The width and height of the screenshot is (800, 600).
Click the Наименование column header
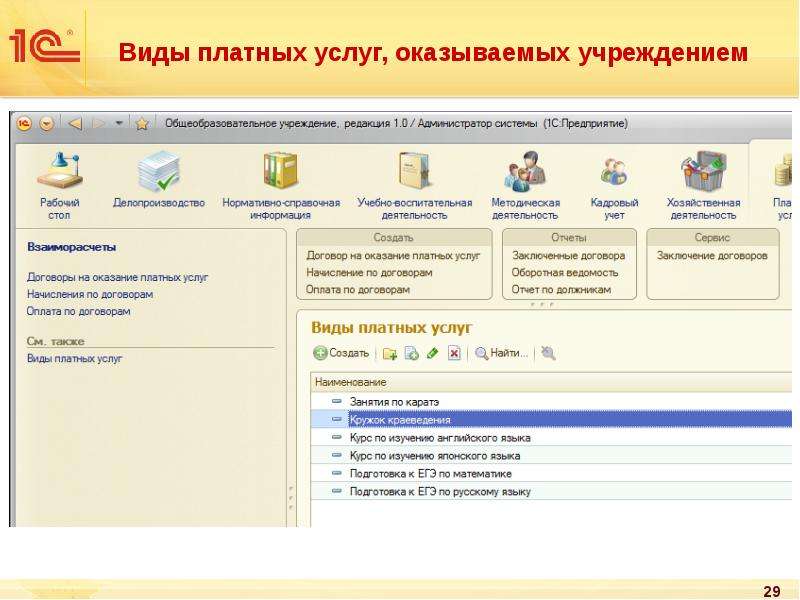pos(551,382)
